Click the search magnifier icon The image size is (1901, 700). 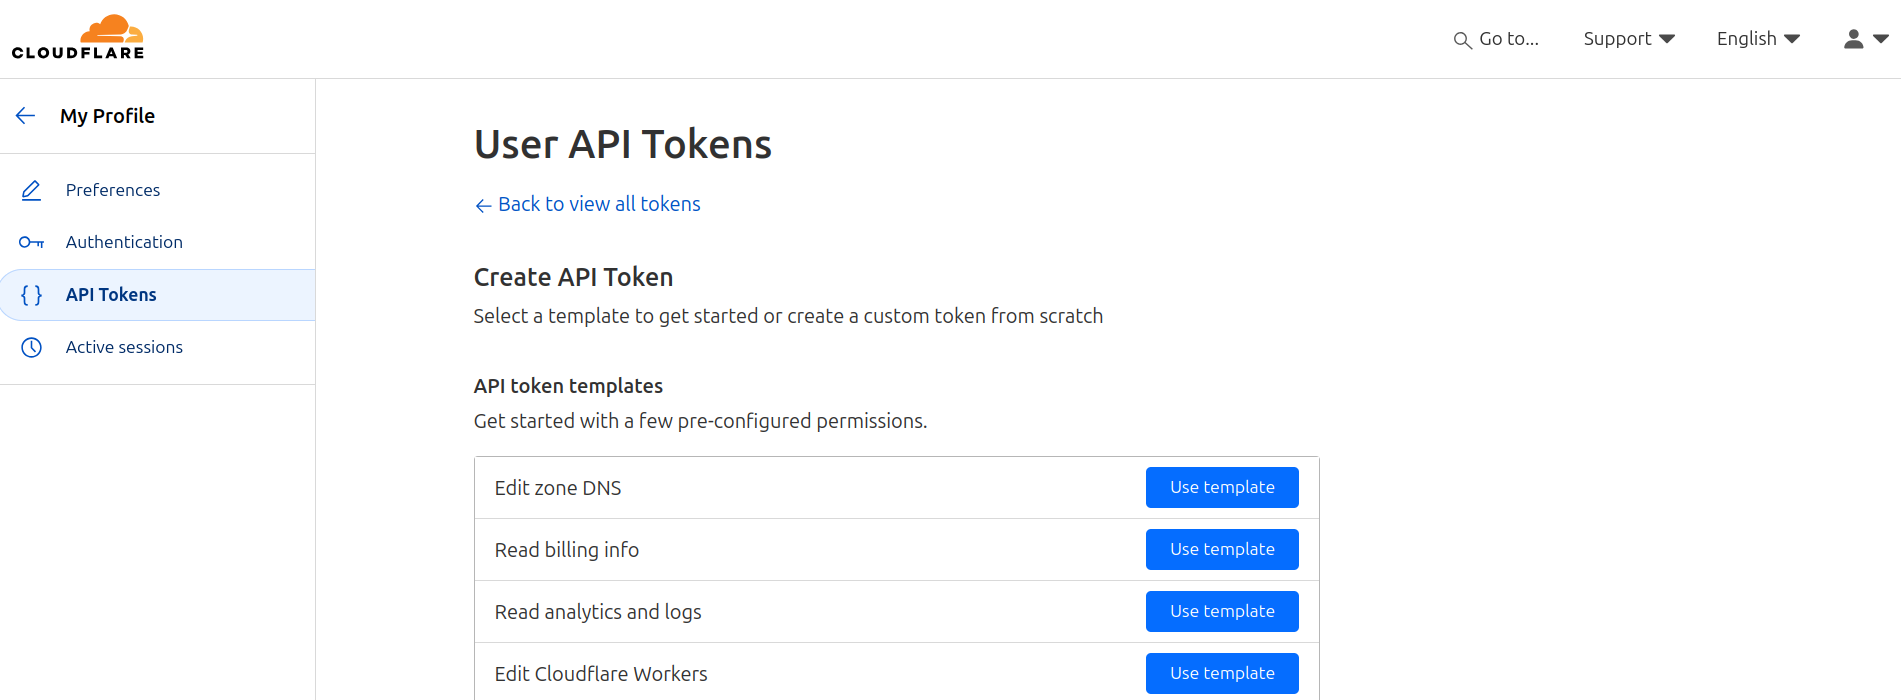click(x=1462, y=40)
